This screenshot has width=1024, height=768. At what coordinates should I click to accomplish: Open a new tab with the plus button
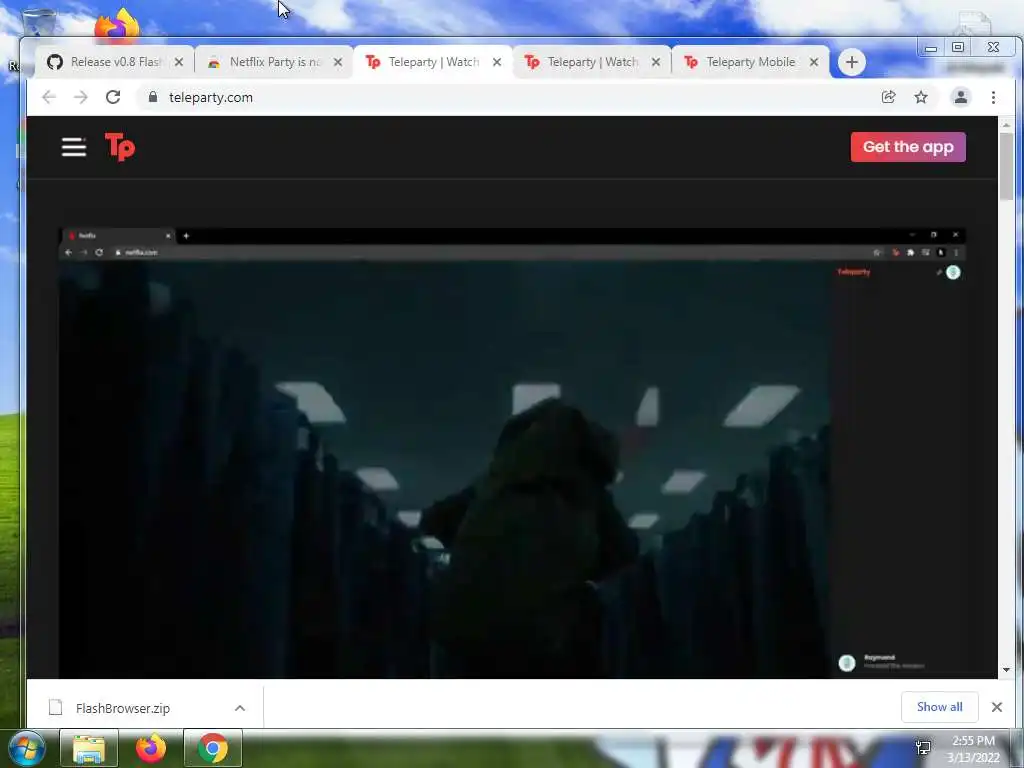tap(852, 62)
